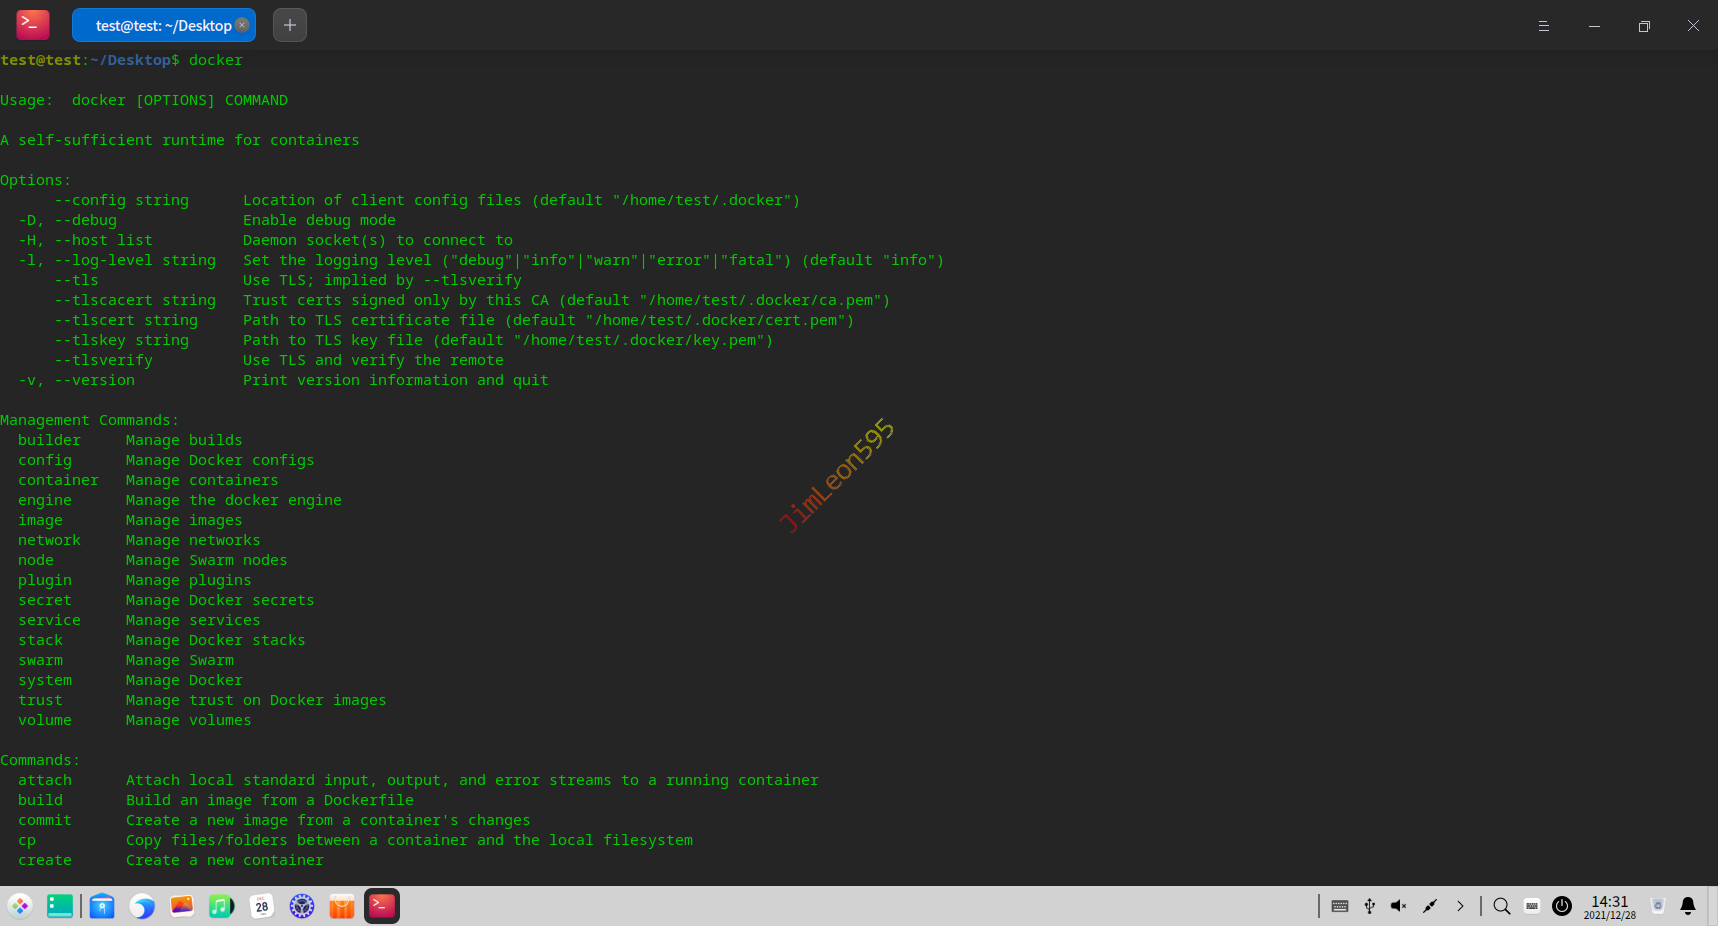Launch the browser from the dock
Screen dimensions: 1718x926
[142, 906]
